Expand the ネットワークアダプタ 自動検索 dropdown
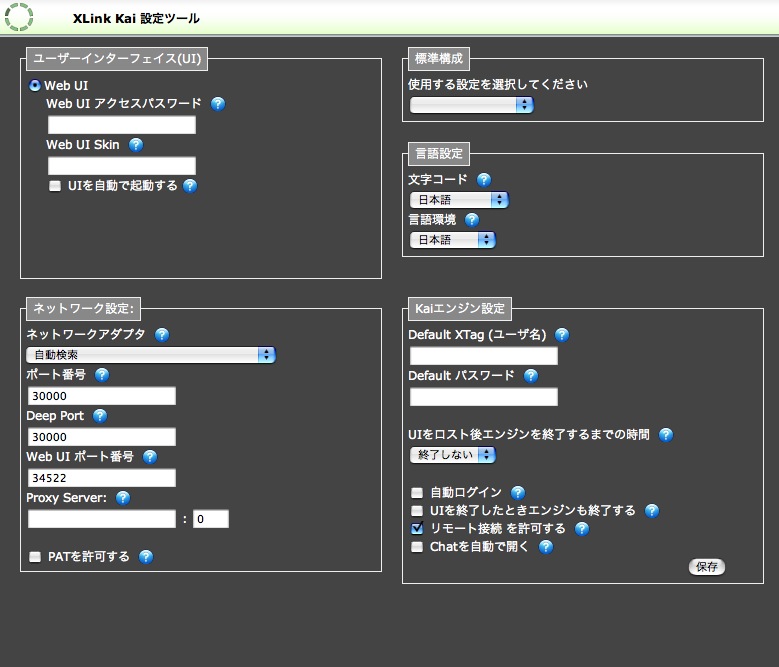Image resolution: width=779 pixels, height=667 pixels. (x=151, y=355)
